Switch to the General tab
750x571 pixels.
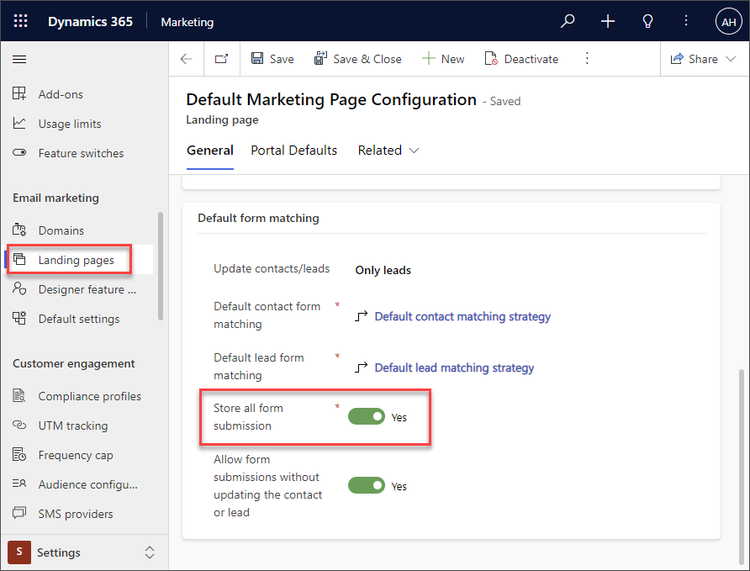210,151
